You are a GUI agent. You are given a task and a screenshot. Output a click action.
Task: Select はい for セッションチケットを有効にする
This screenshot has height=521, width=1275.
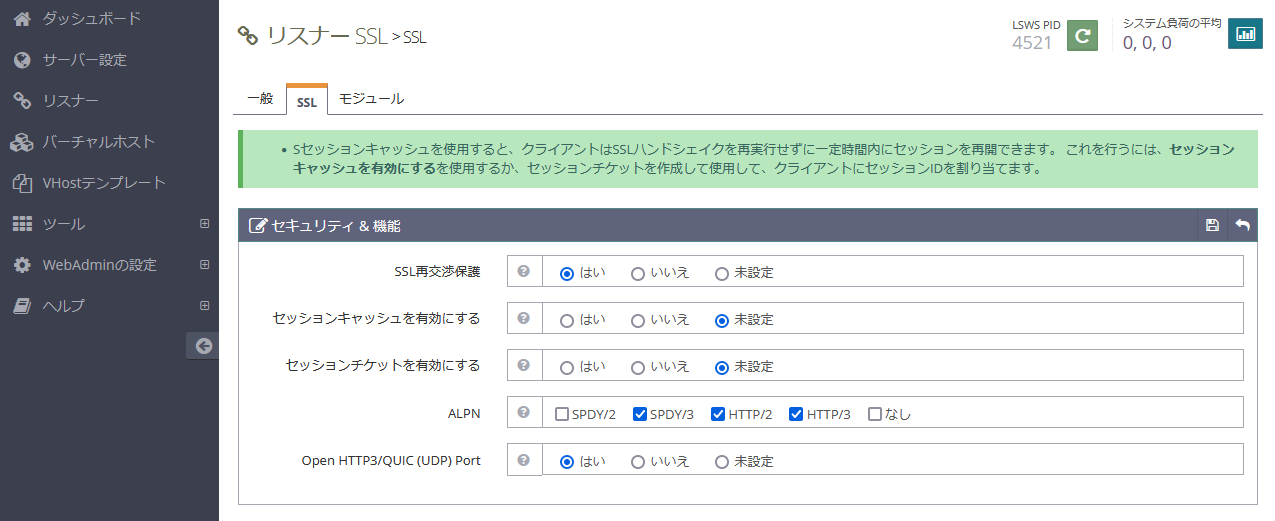(x=567, y=367)
